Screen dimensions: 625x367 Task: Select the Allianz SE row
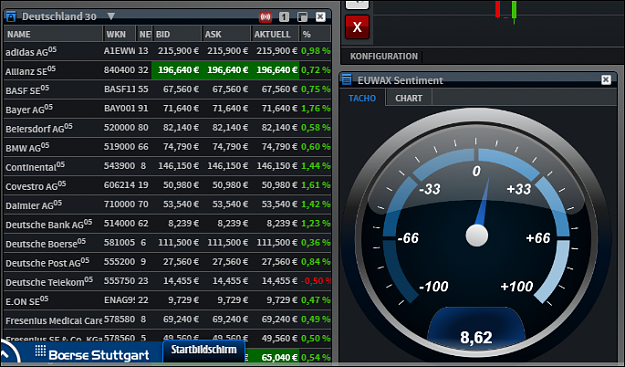167,70
